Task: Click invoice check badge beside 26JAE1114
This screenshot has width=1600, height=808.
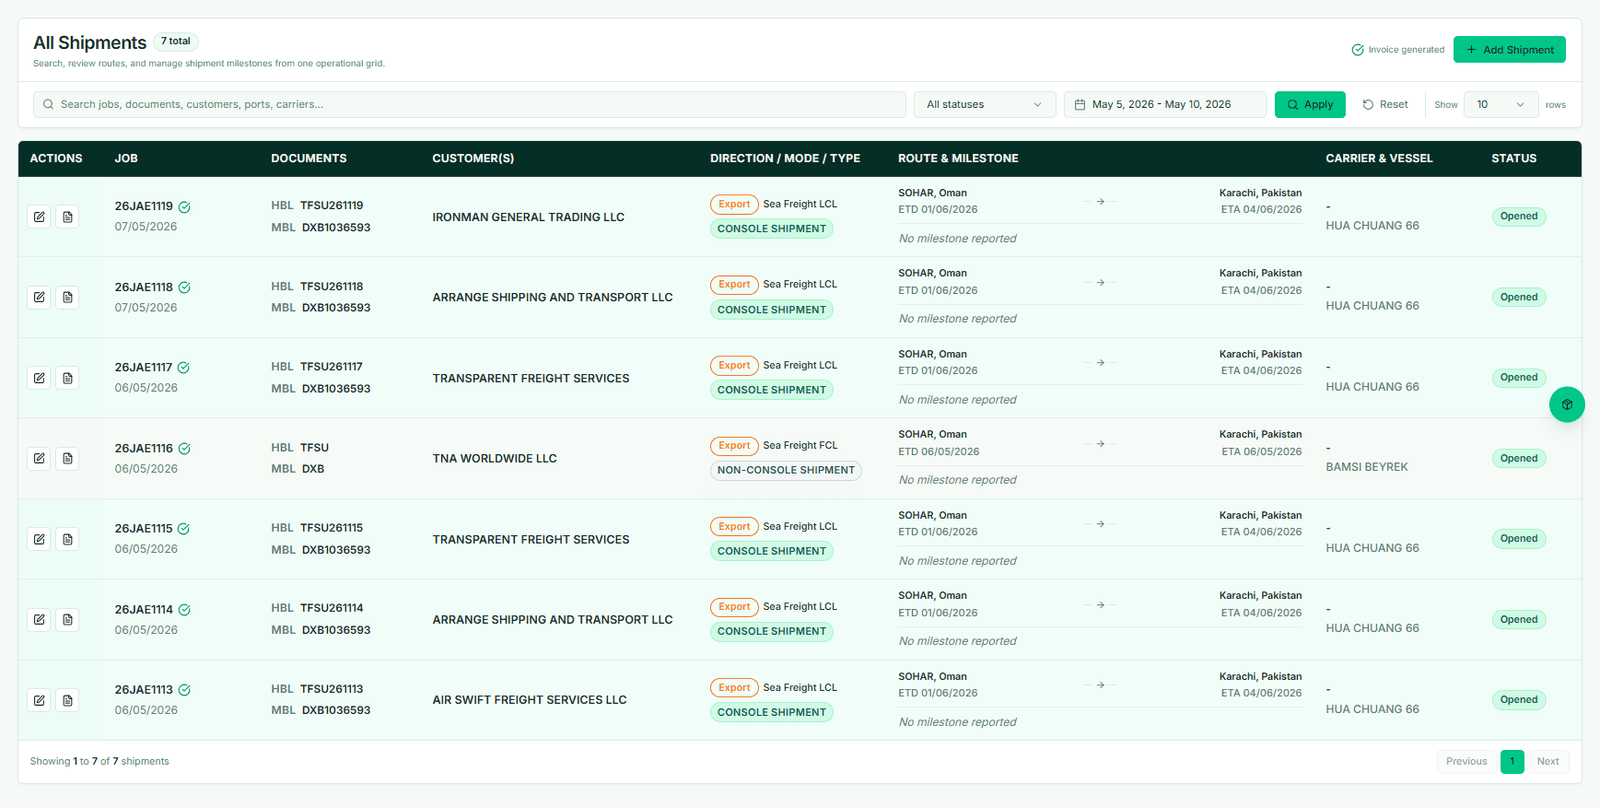Action: (x=184, y=610)
